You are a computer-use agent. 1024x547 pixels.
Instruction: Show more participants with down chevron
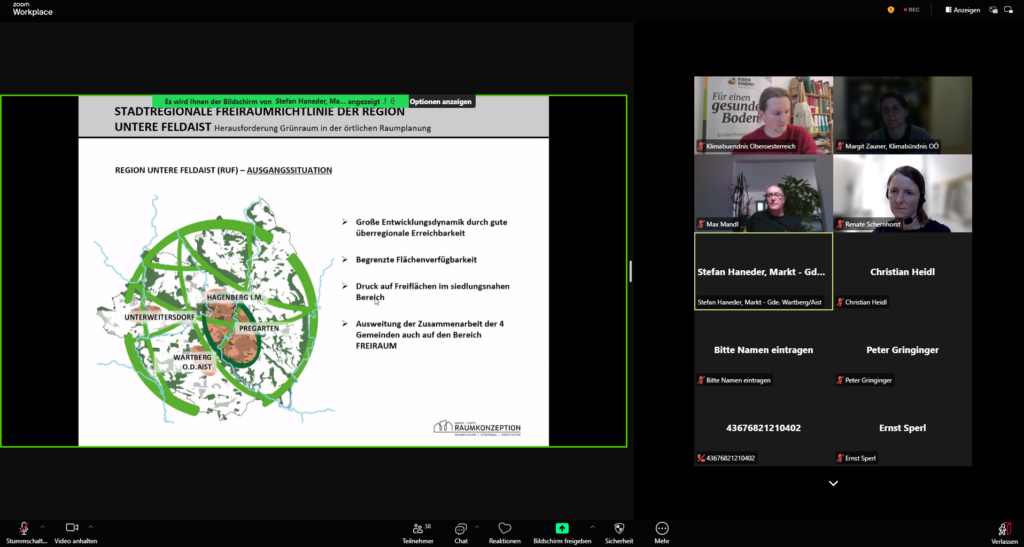[x=833, y=483]
